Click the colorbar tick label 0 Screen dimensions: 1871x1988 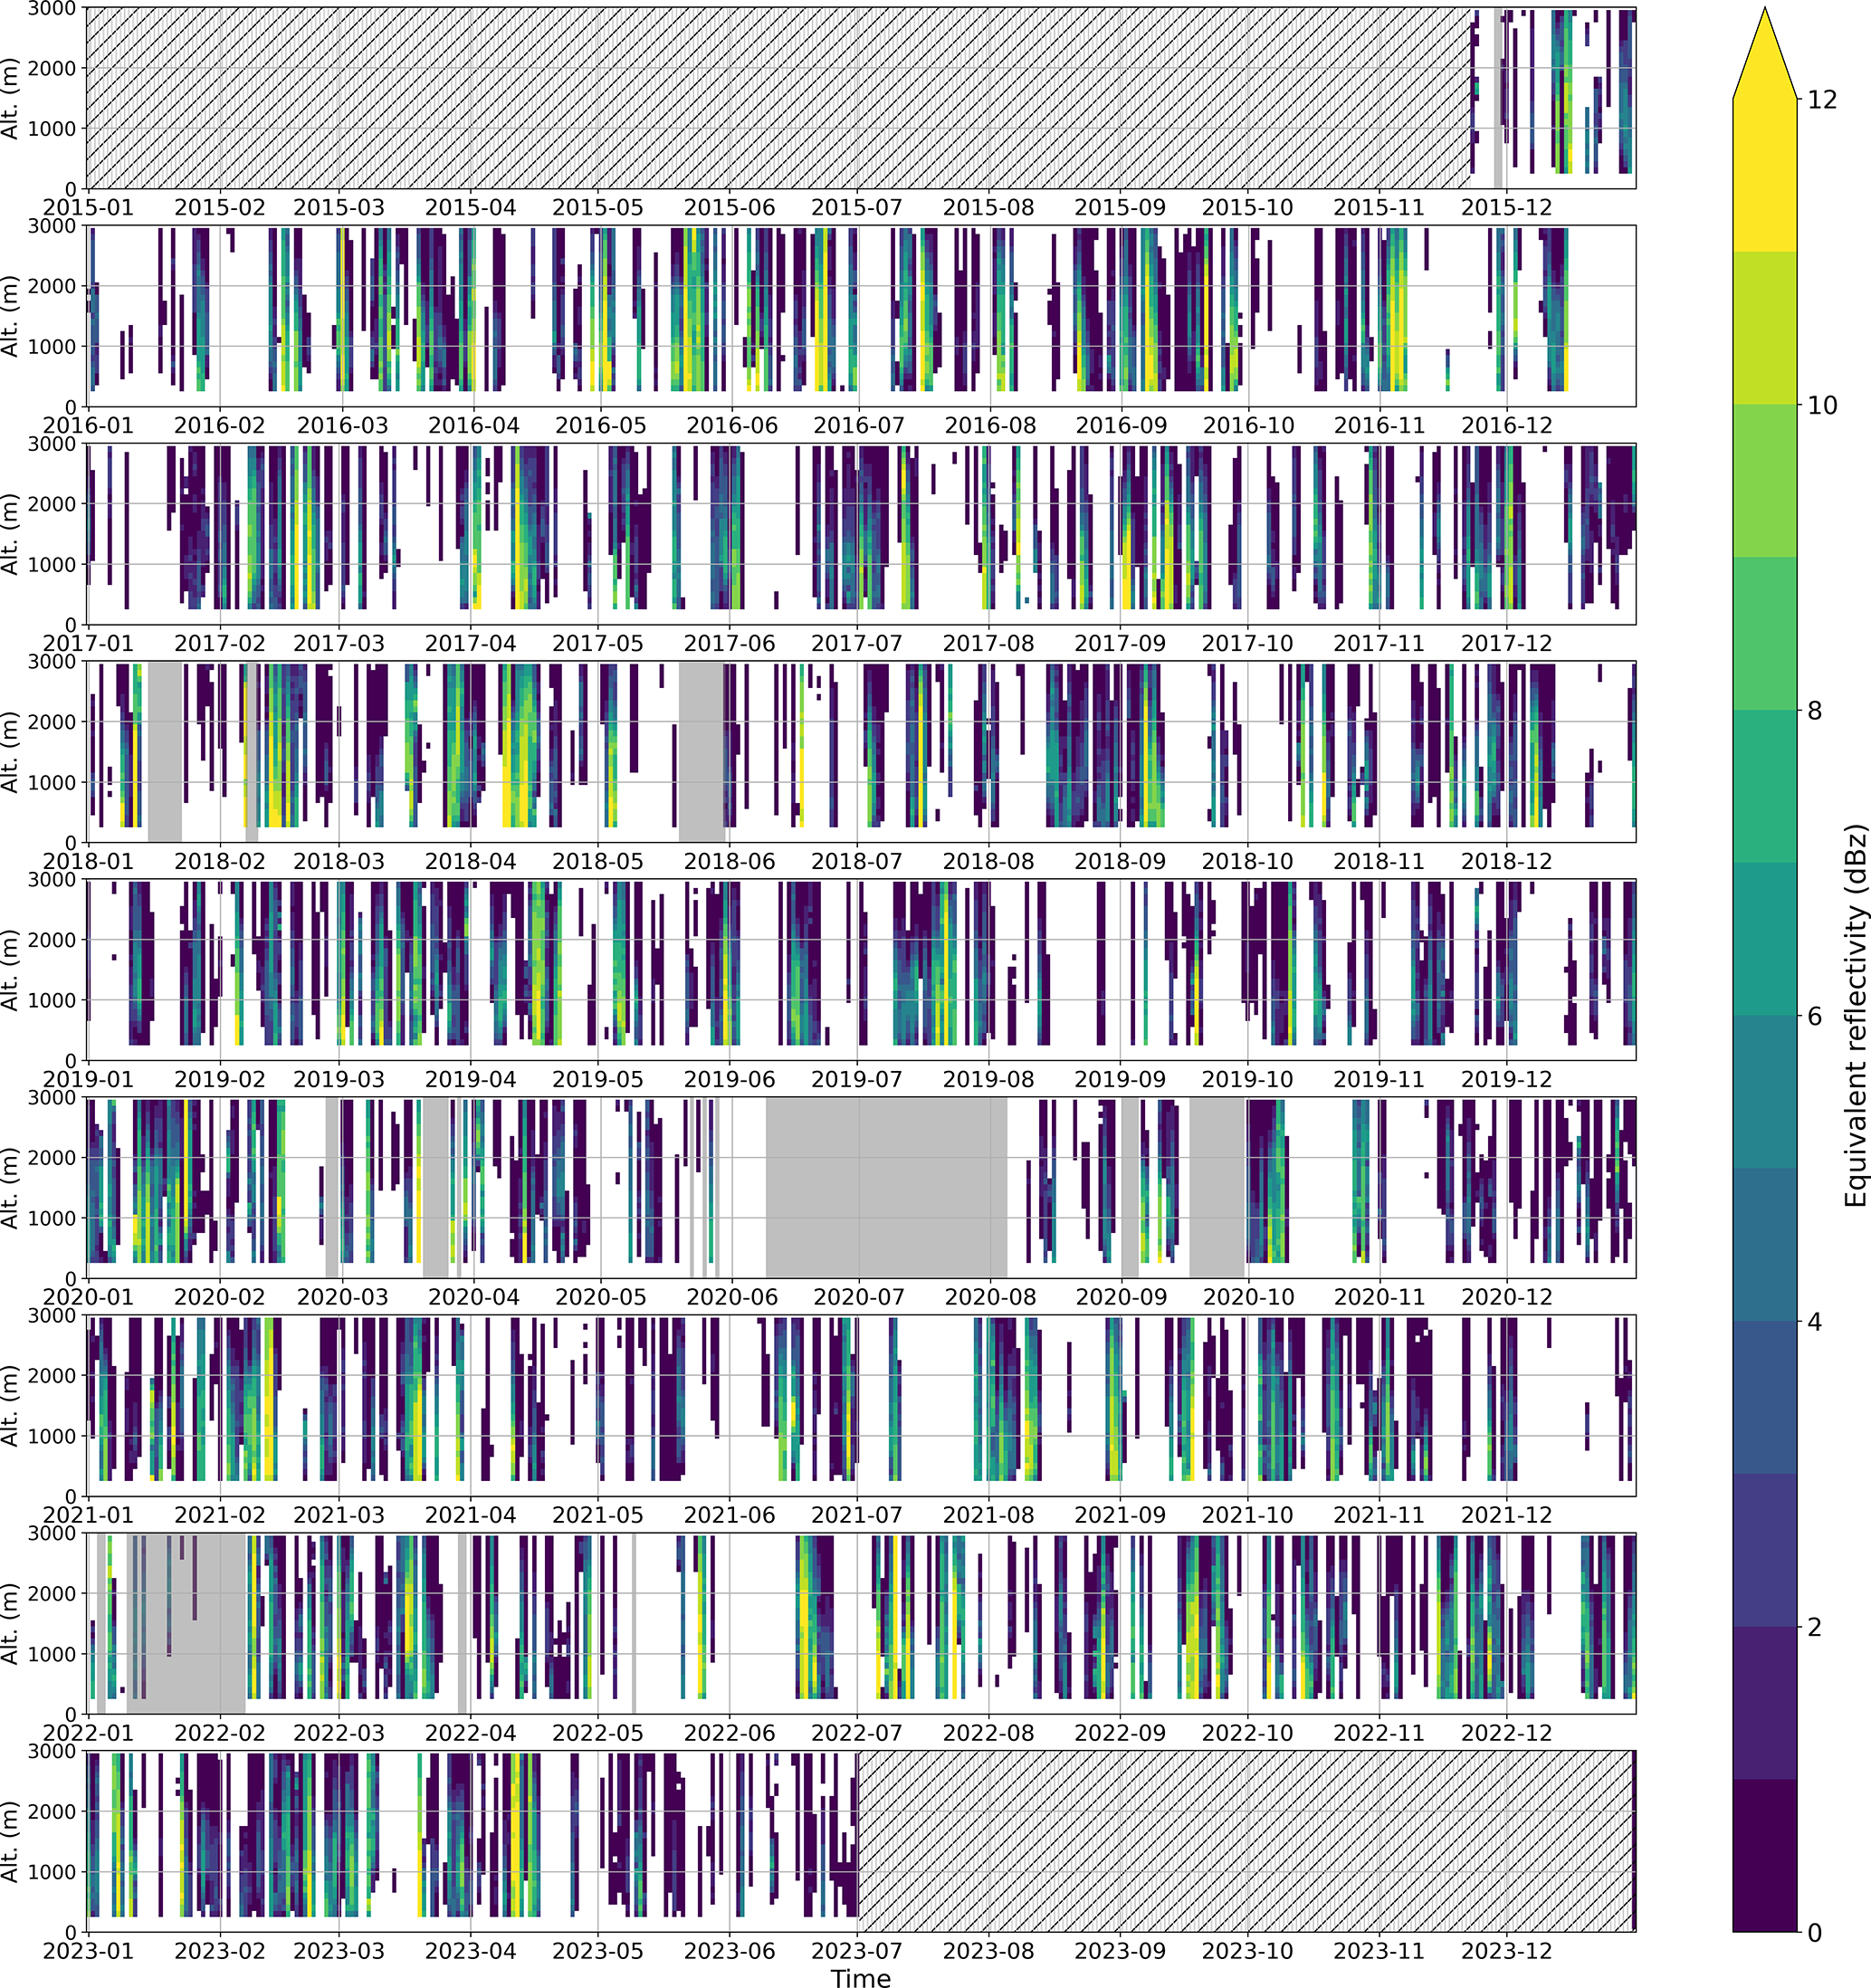point(1815,1932)
